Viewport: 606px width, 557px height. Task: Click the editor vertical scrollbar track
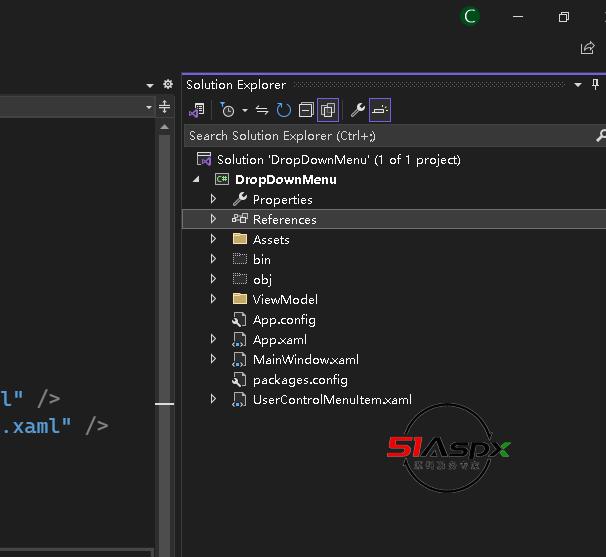pos(164,344)
